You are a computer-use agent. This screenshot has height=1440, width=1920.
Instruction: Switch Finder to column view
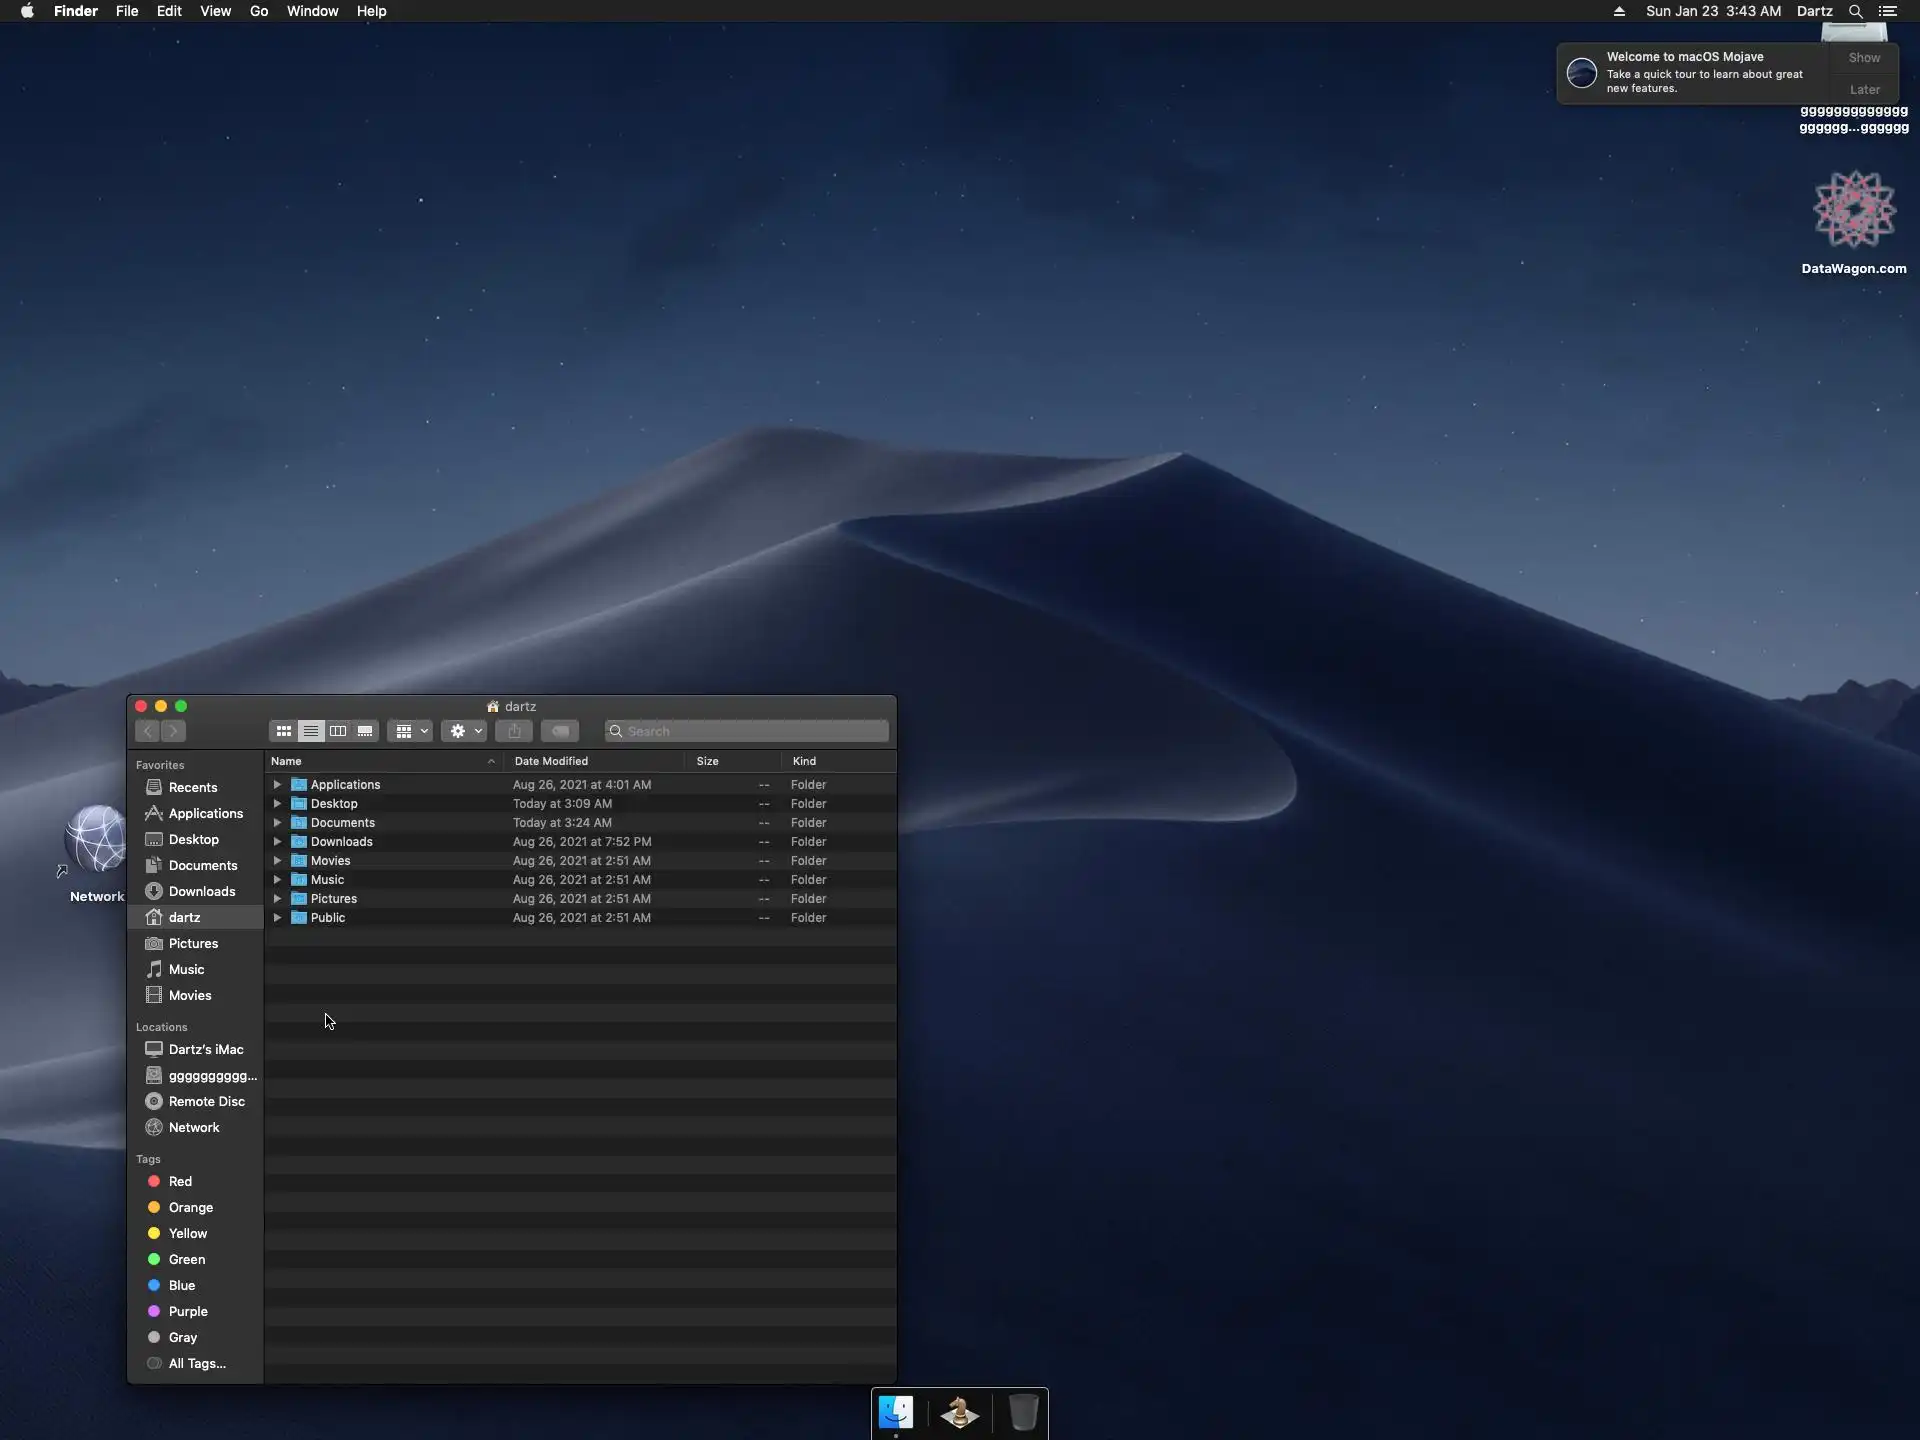click(338, 731)
